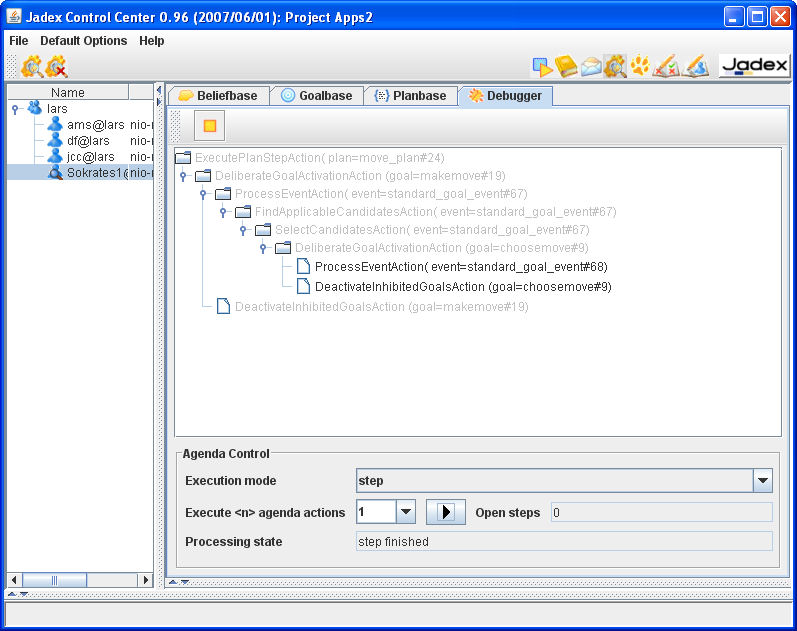797x631 pixels.
Task: Open the Help menu
Action: pos(151,41)
